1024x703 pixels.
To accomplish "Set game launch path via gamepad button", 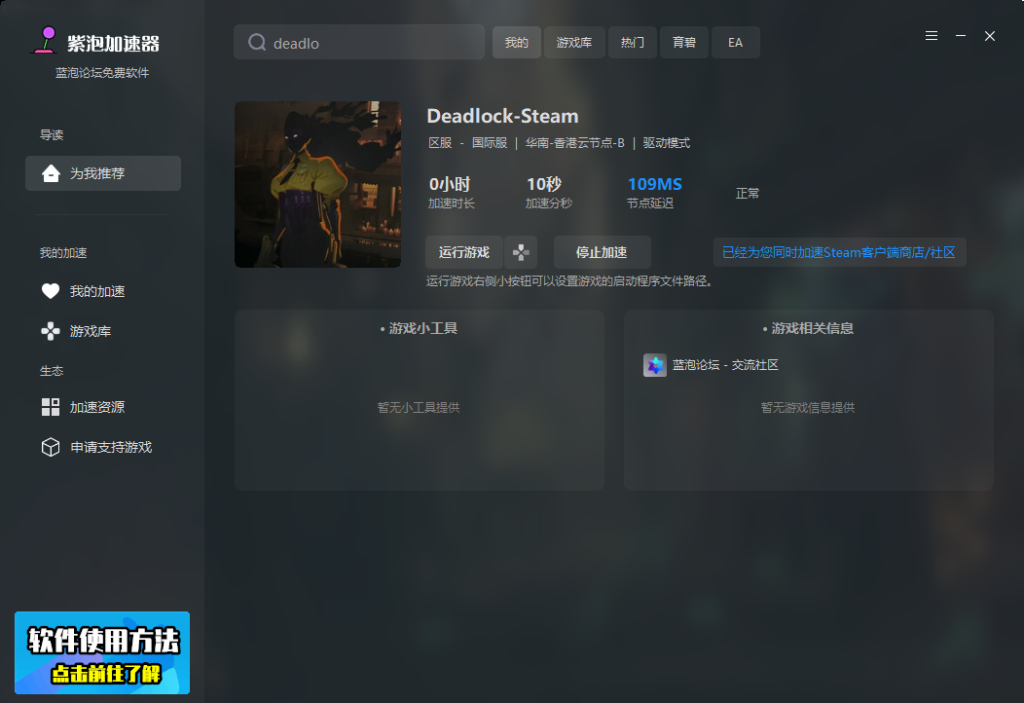I will [x=520, y=252].
